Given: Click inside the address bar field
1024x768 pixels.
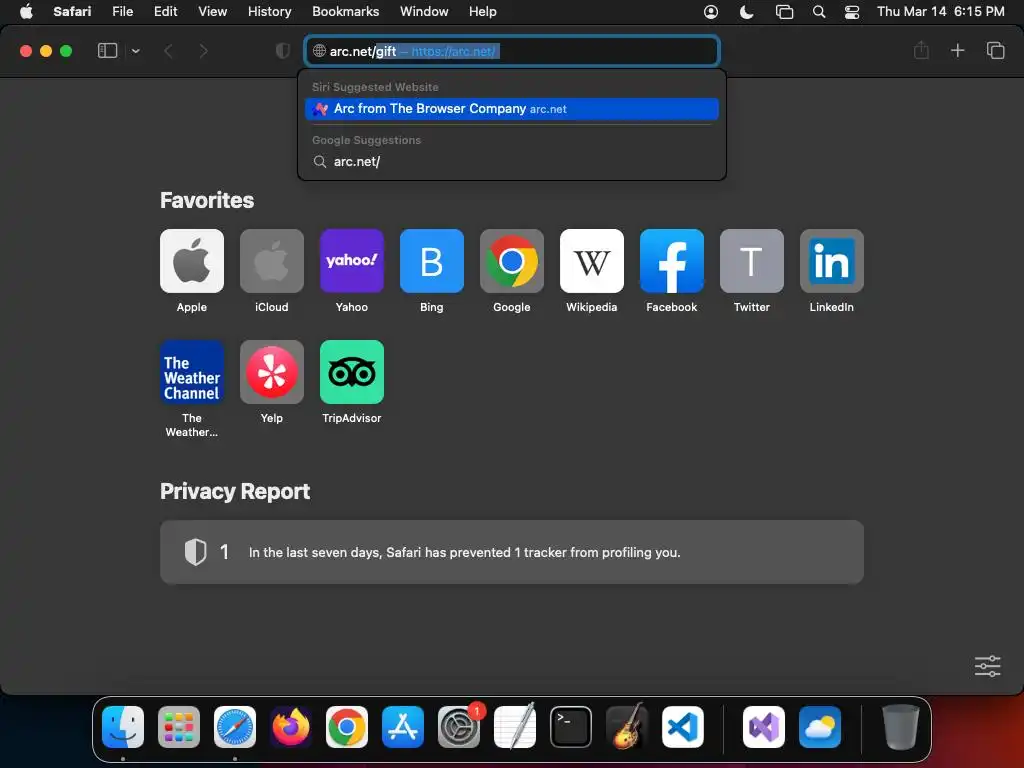Looking at the screenshot, I should point(512,51).
